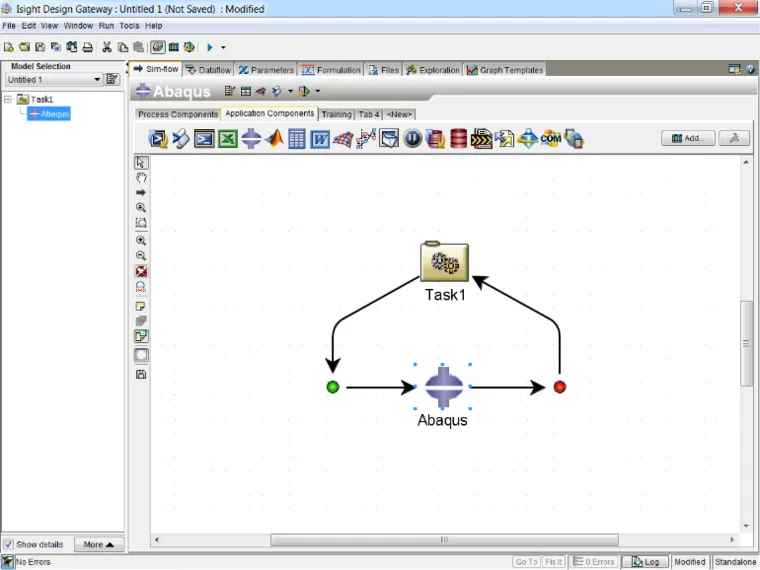Image resolution: width=760 pixels, height=570 pixels.
Task: Click the Print toolbar icon
Action: pos(88,47)
